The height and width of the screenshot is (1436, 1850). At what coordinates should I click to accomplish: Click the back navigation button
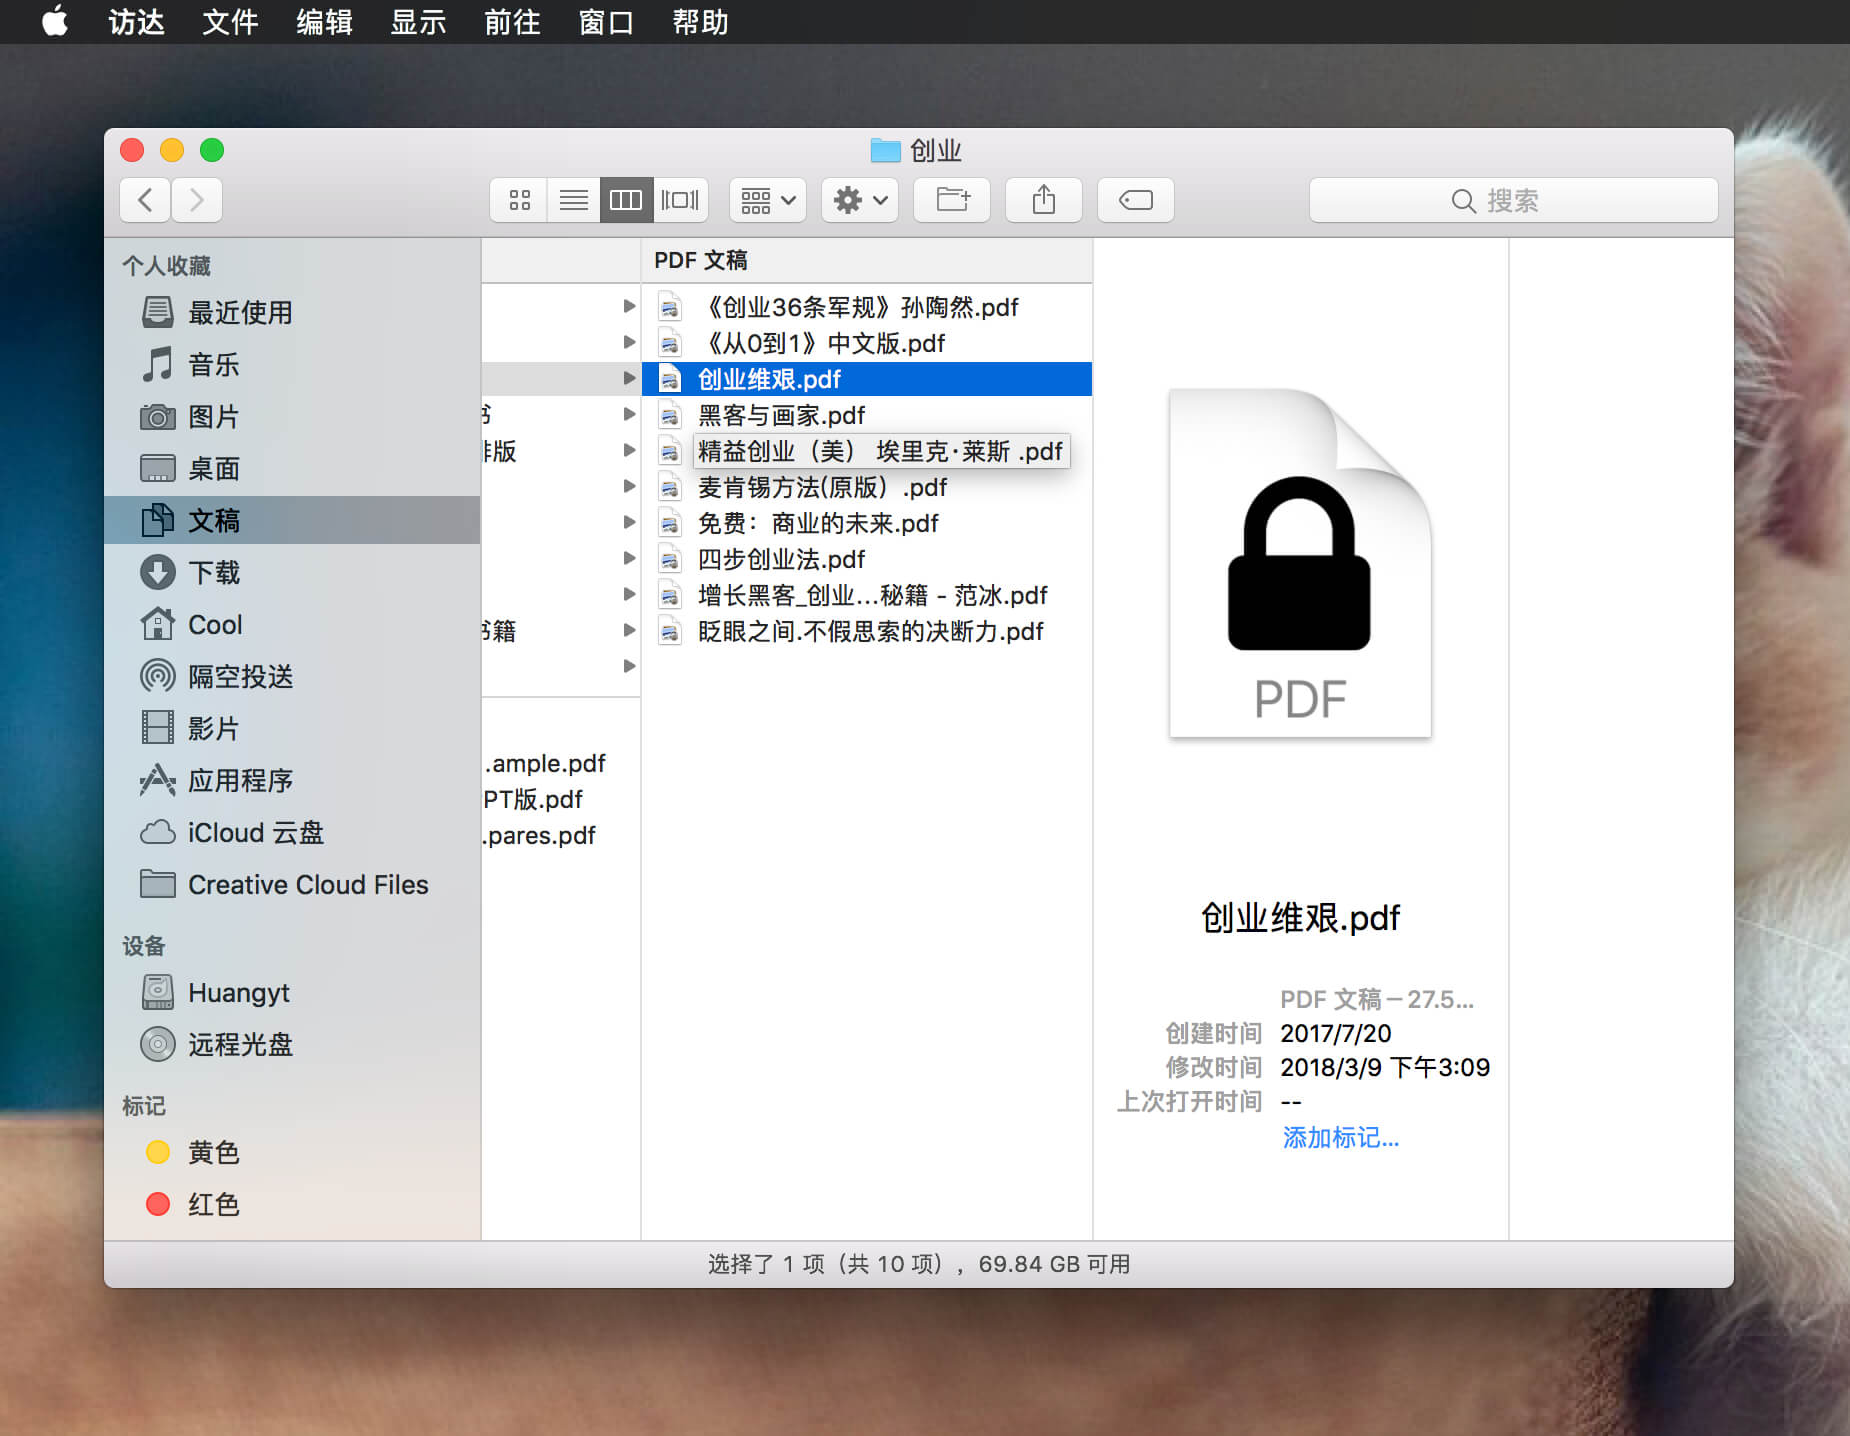coord(144,200)
